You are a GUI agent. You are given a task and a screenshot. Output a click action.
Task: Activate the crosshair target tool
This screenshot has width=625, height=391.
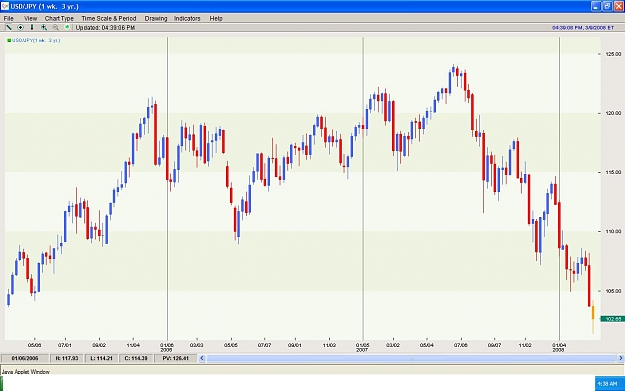coord(20,28)
